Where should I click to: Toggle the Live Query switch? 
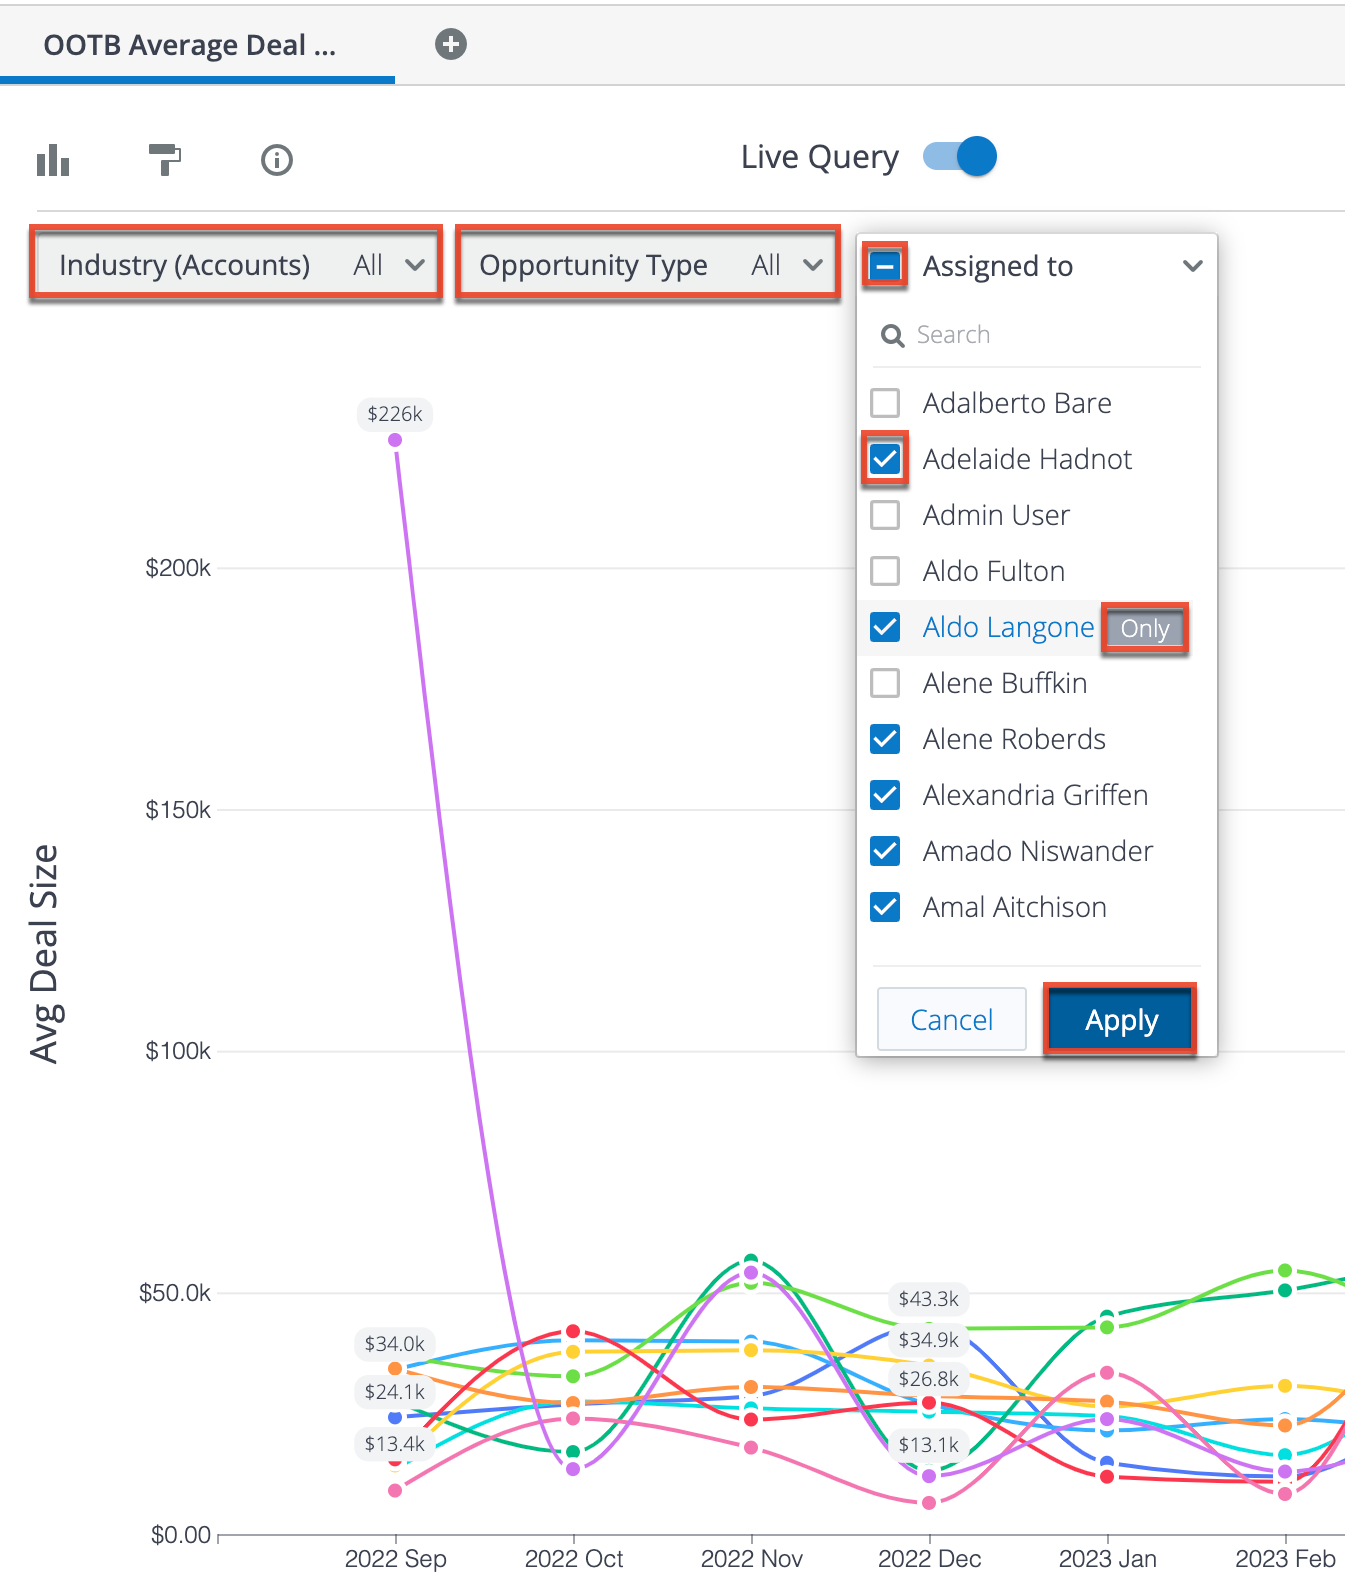pos(960,157)
